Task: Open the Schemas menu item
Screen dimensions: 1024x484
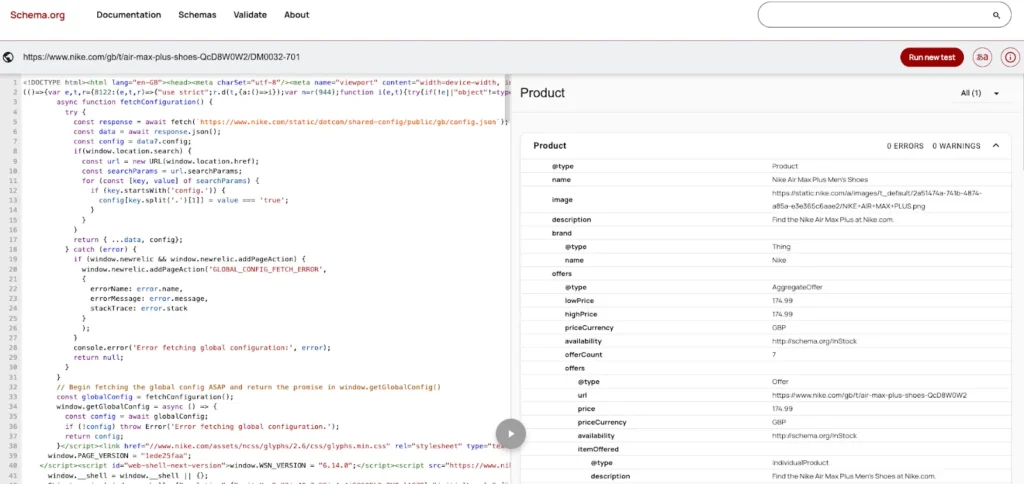Action: [197, 15]
